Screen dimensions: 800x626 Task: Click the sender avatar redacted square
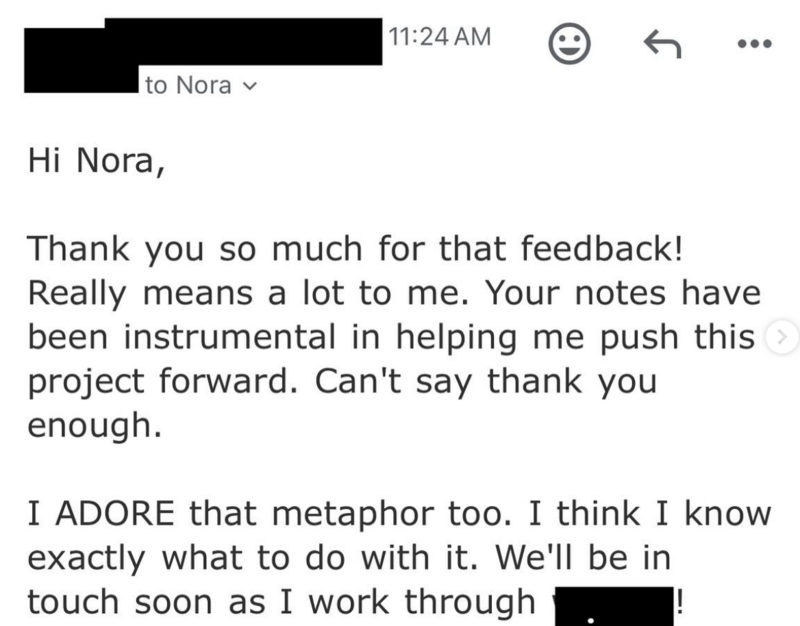(81, 61)
